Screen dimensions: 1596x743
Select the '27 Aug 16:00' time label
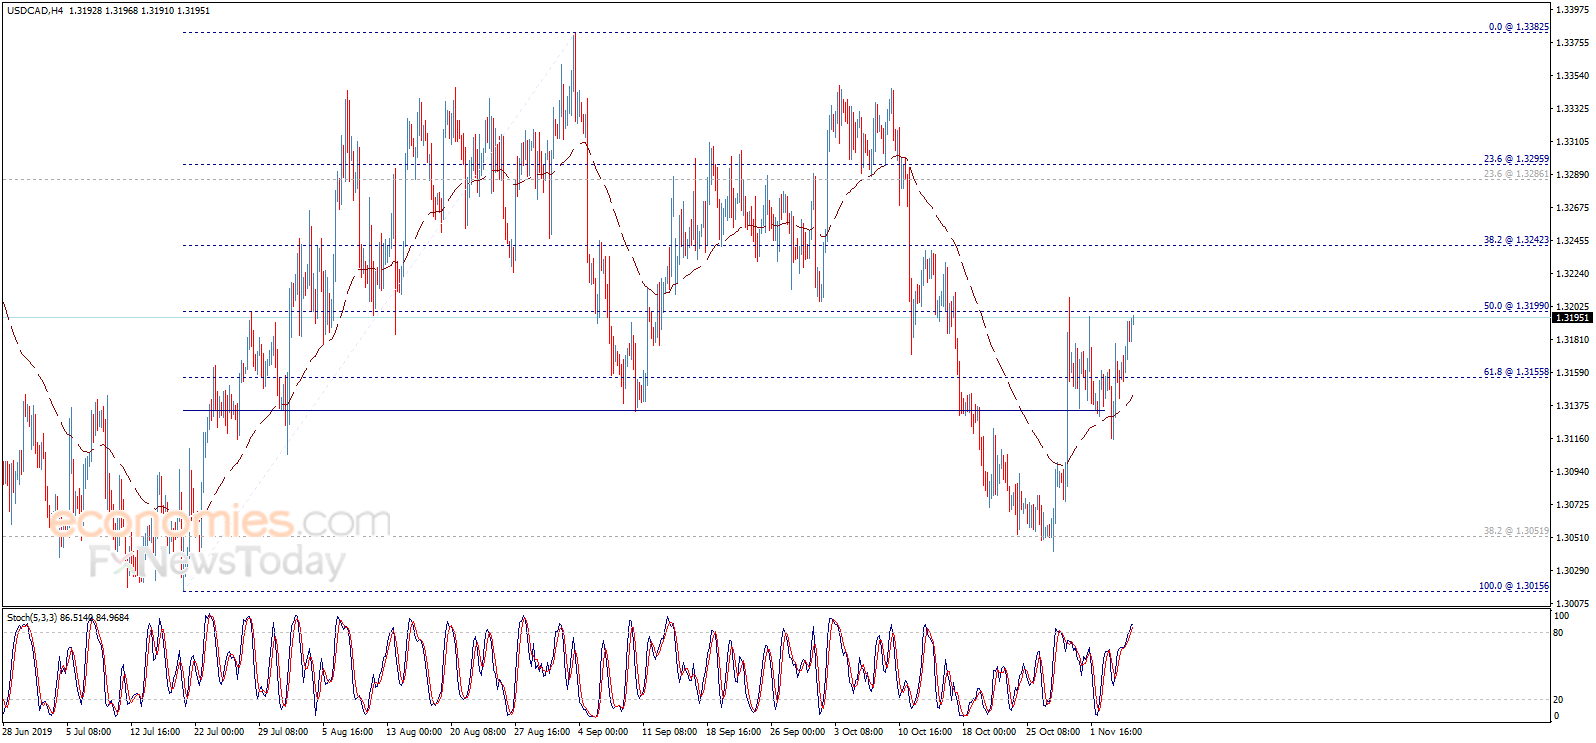pos(542,732)
